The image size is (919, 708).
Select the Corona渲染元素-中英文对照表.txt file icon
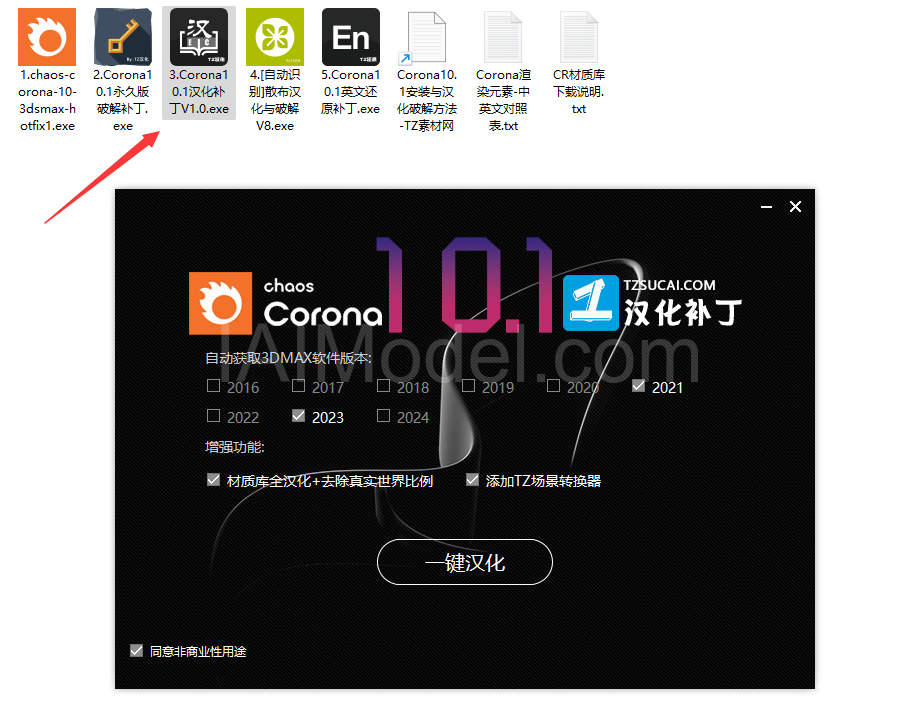503,37
